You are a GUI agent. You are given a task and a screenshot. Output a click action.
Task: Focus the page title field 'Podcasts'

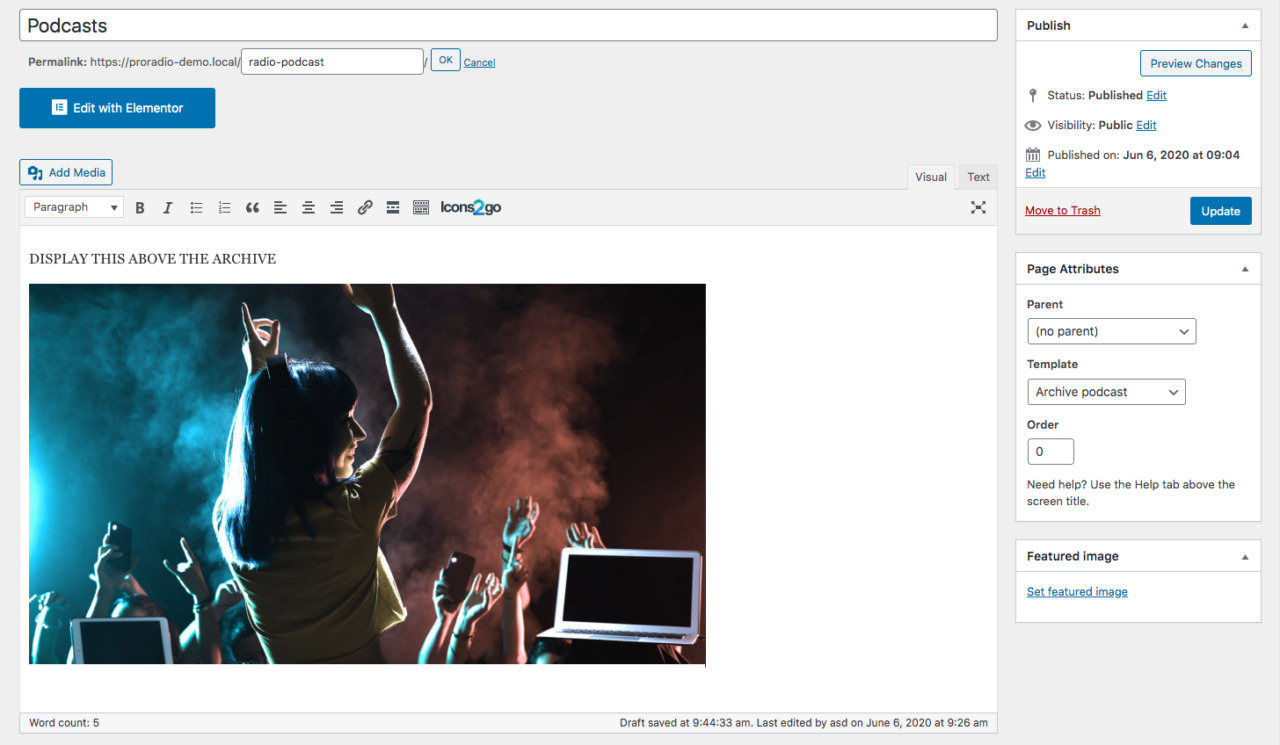(x=508, y=25)
